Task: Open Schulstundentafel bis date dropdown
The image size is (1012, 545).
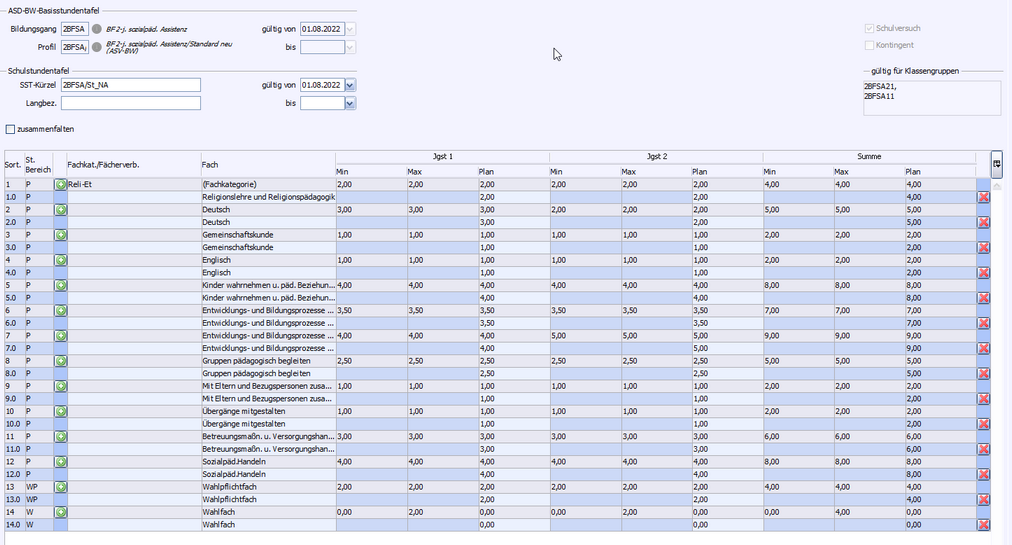Action: click(350, 103)
